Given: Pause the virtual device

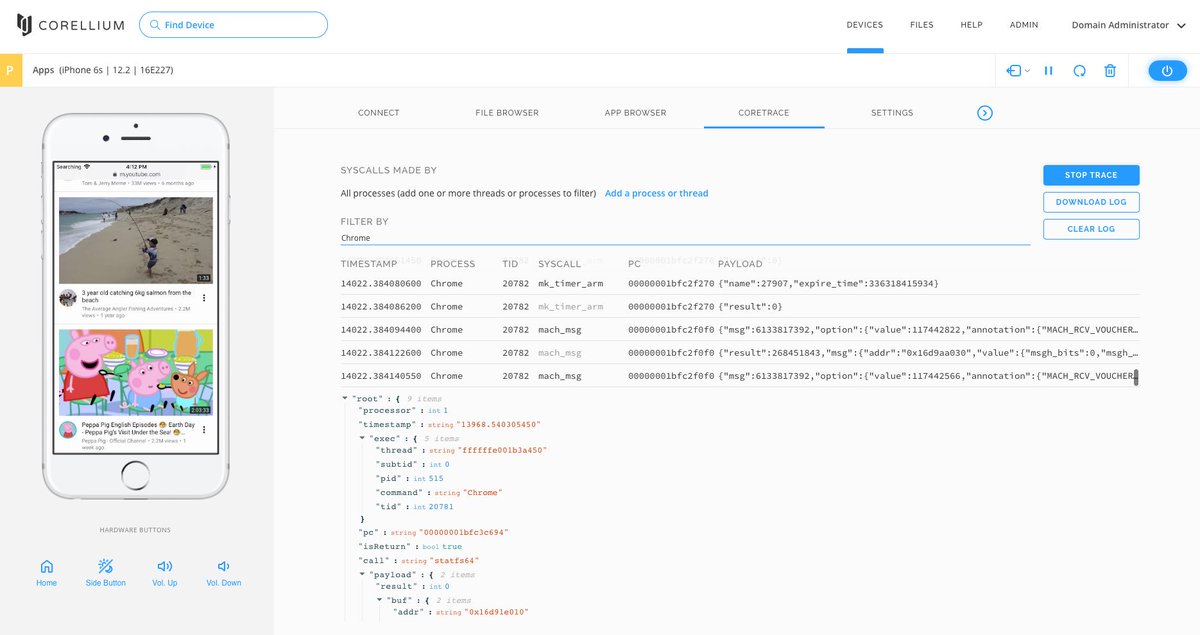Looking at the screenshot, I should [1048, 71].
